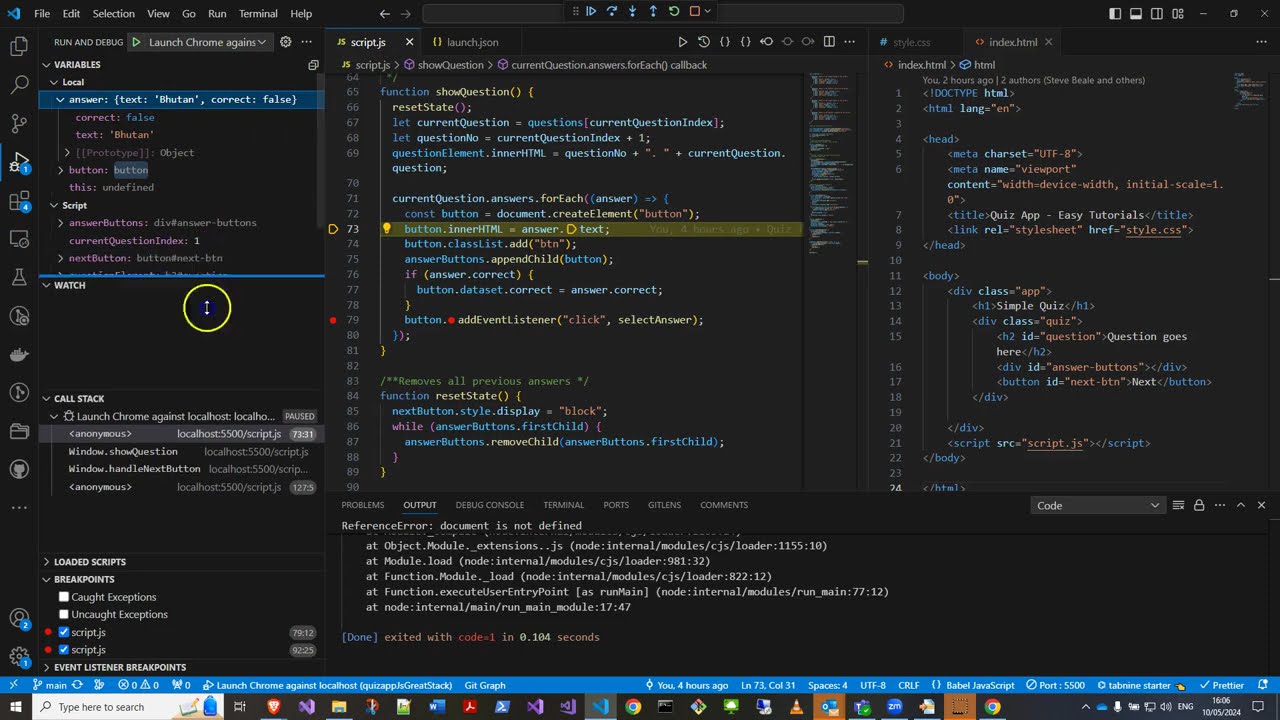Run code with editor play button
The image size is (1280, 720).
coord(683,42)
